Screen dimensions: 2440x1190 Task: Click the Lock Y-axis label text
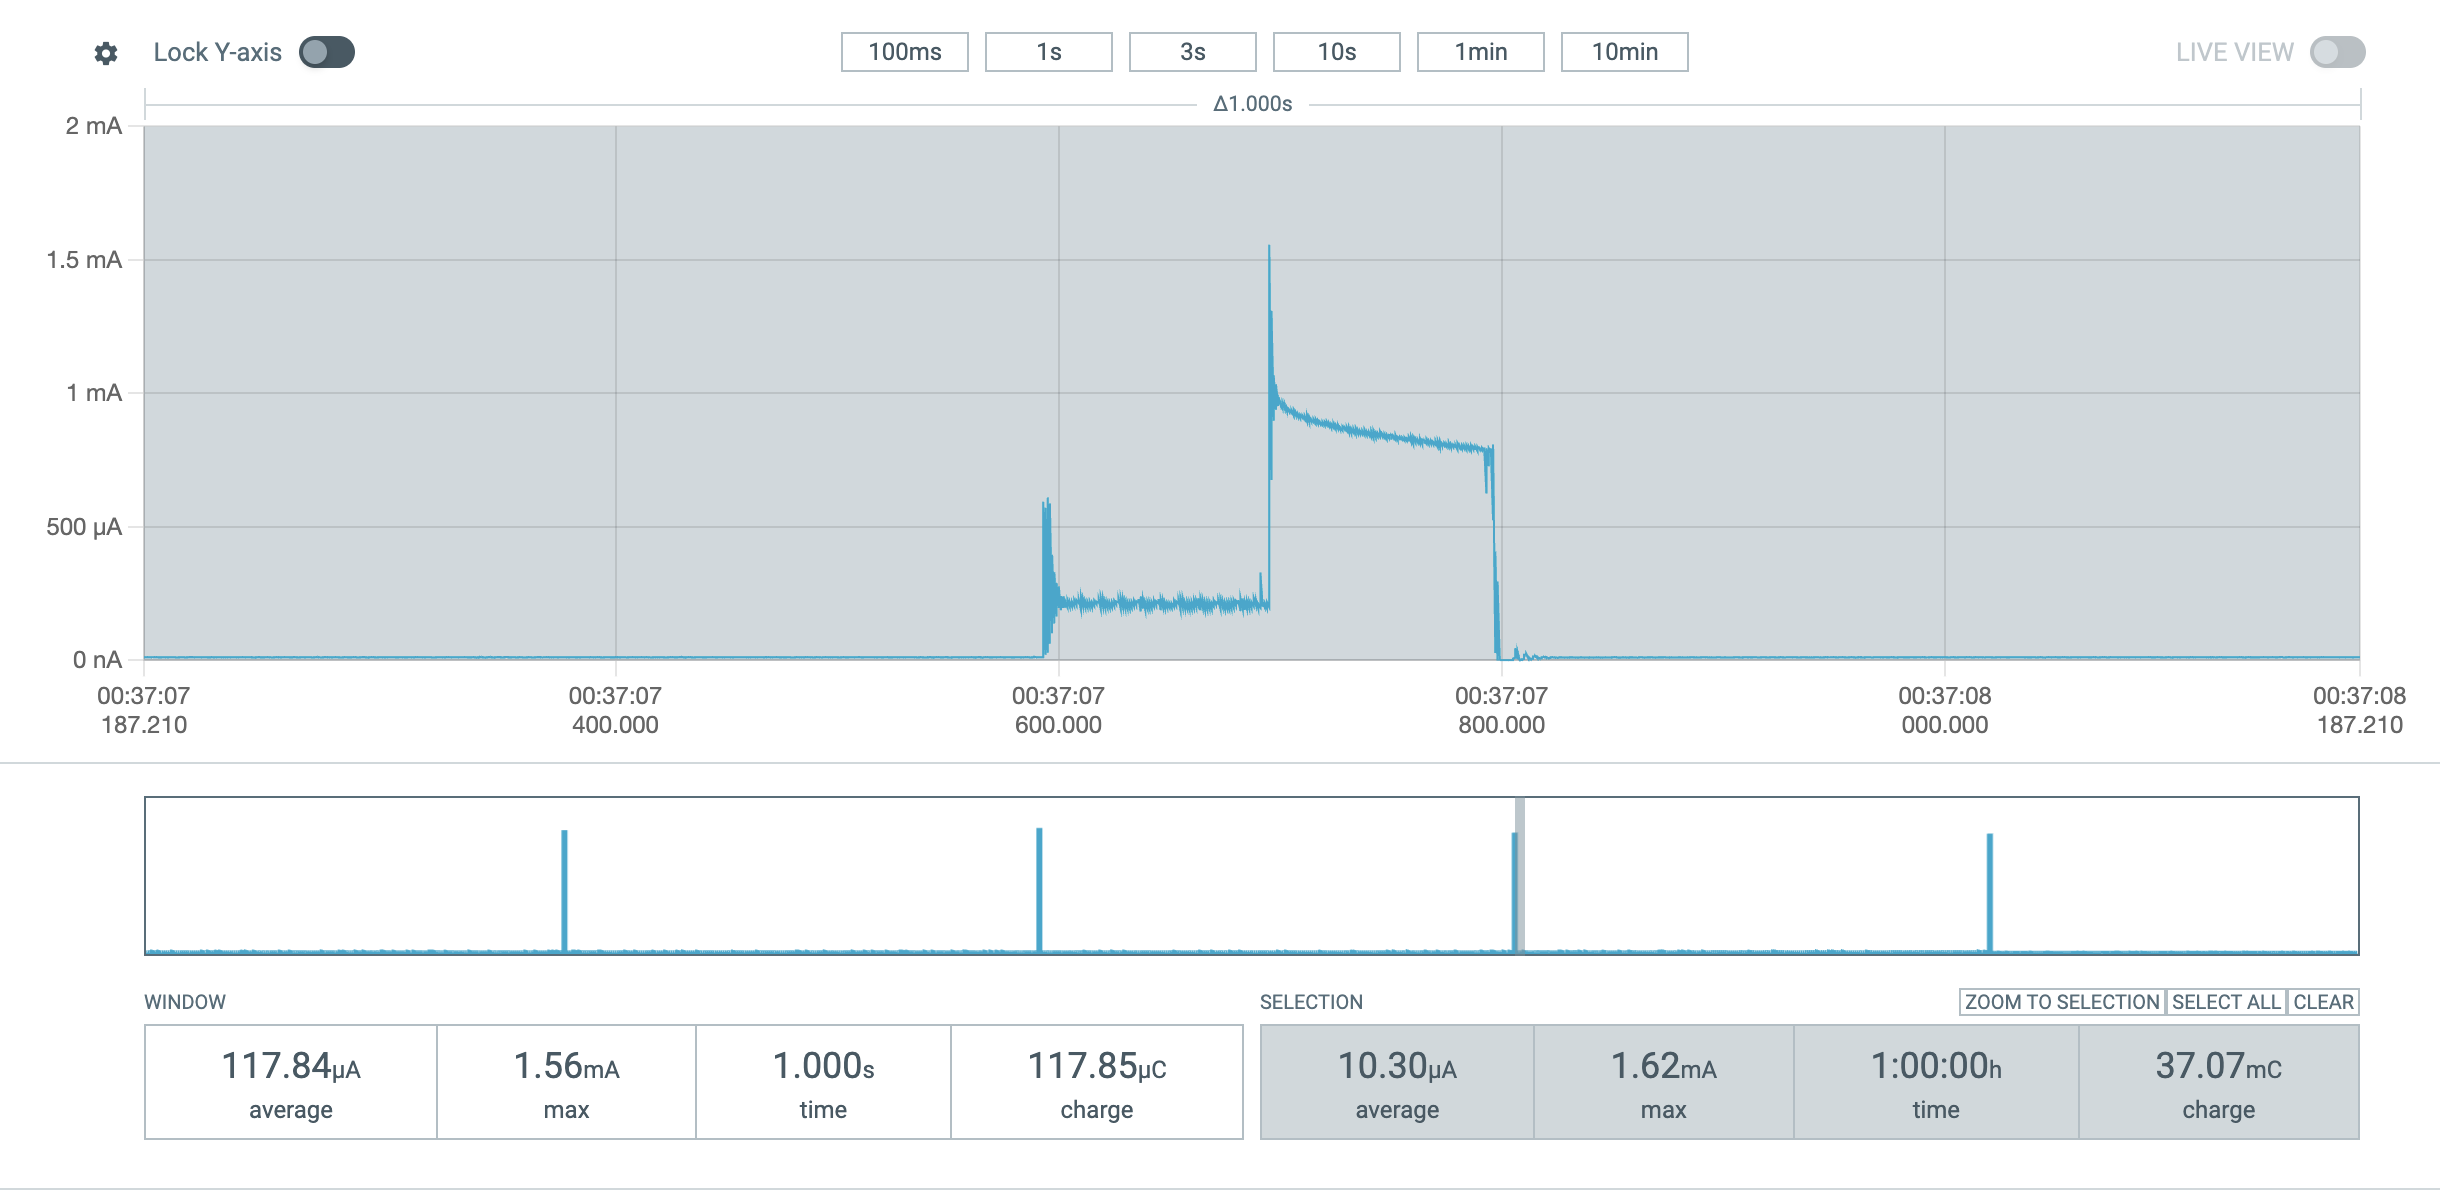coord(217,52)
